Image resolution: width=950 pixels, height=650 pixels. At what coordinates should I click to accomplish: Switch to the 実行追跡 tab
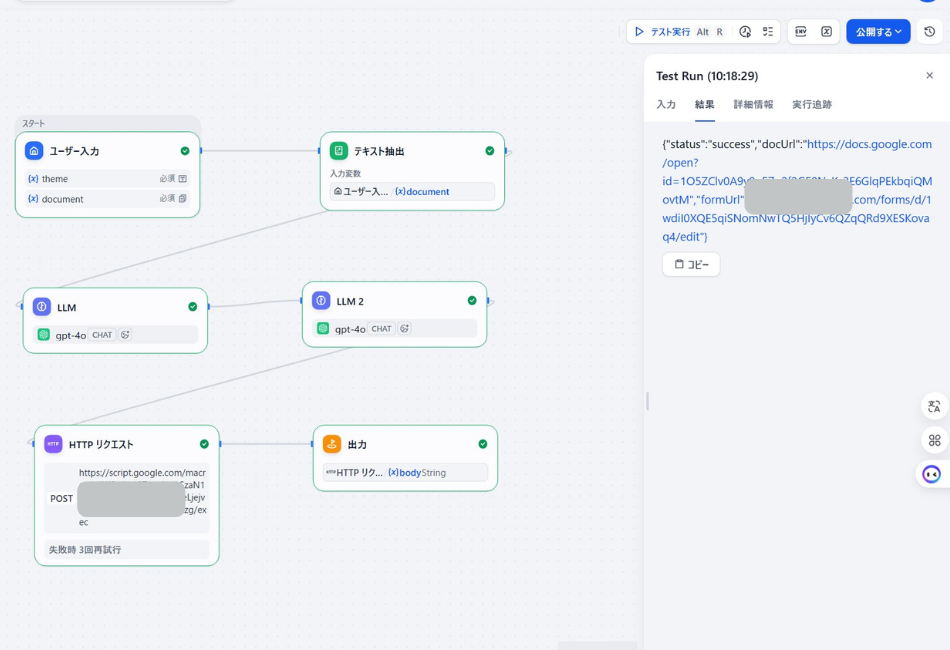pyautogui.click(x=811, y=104)
